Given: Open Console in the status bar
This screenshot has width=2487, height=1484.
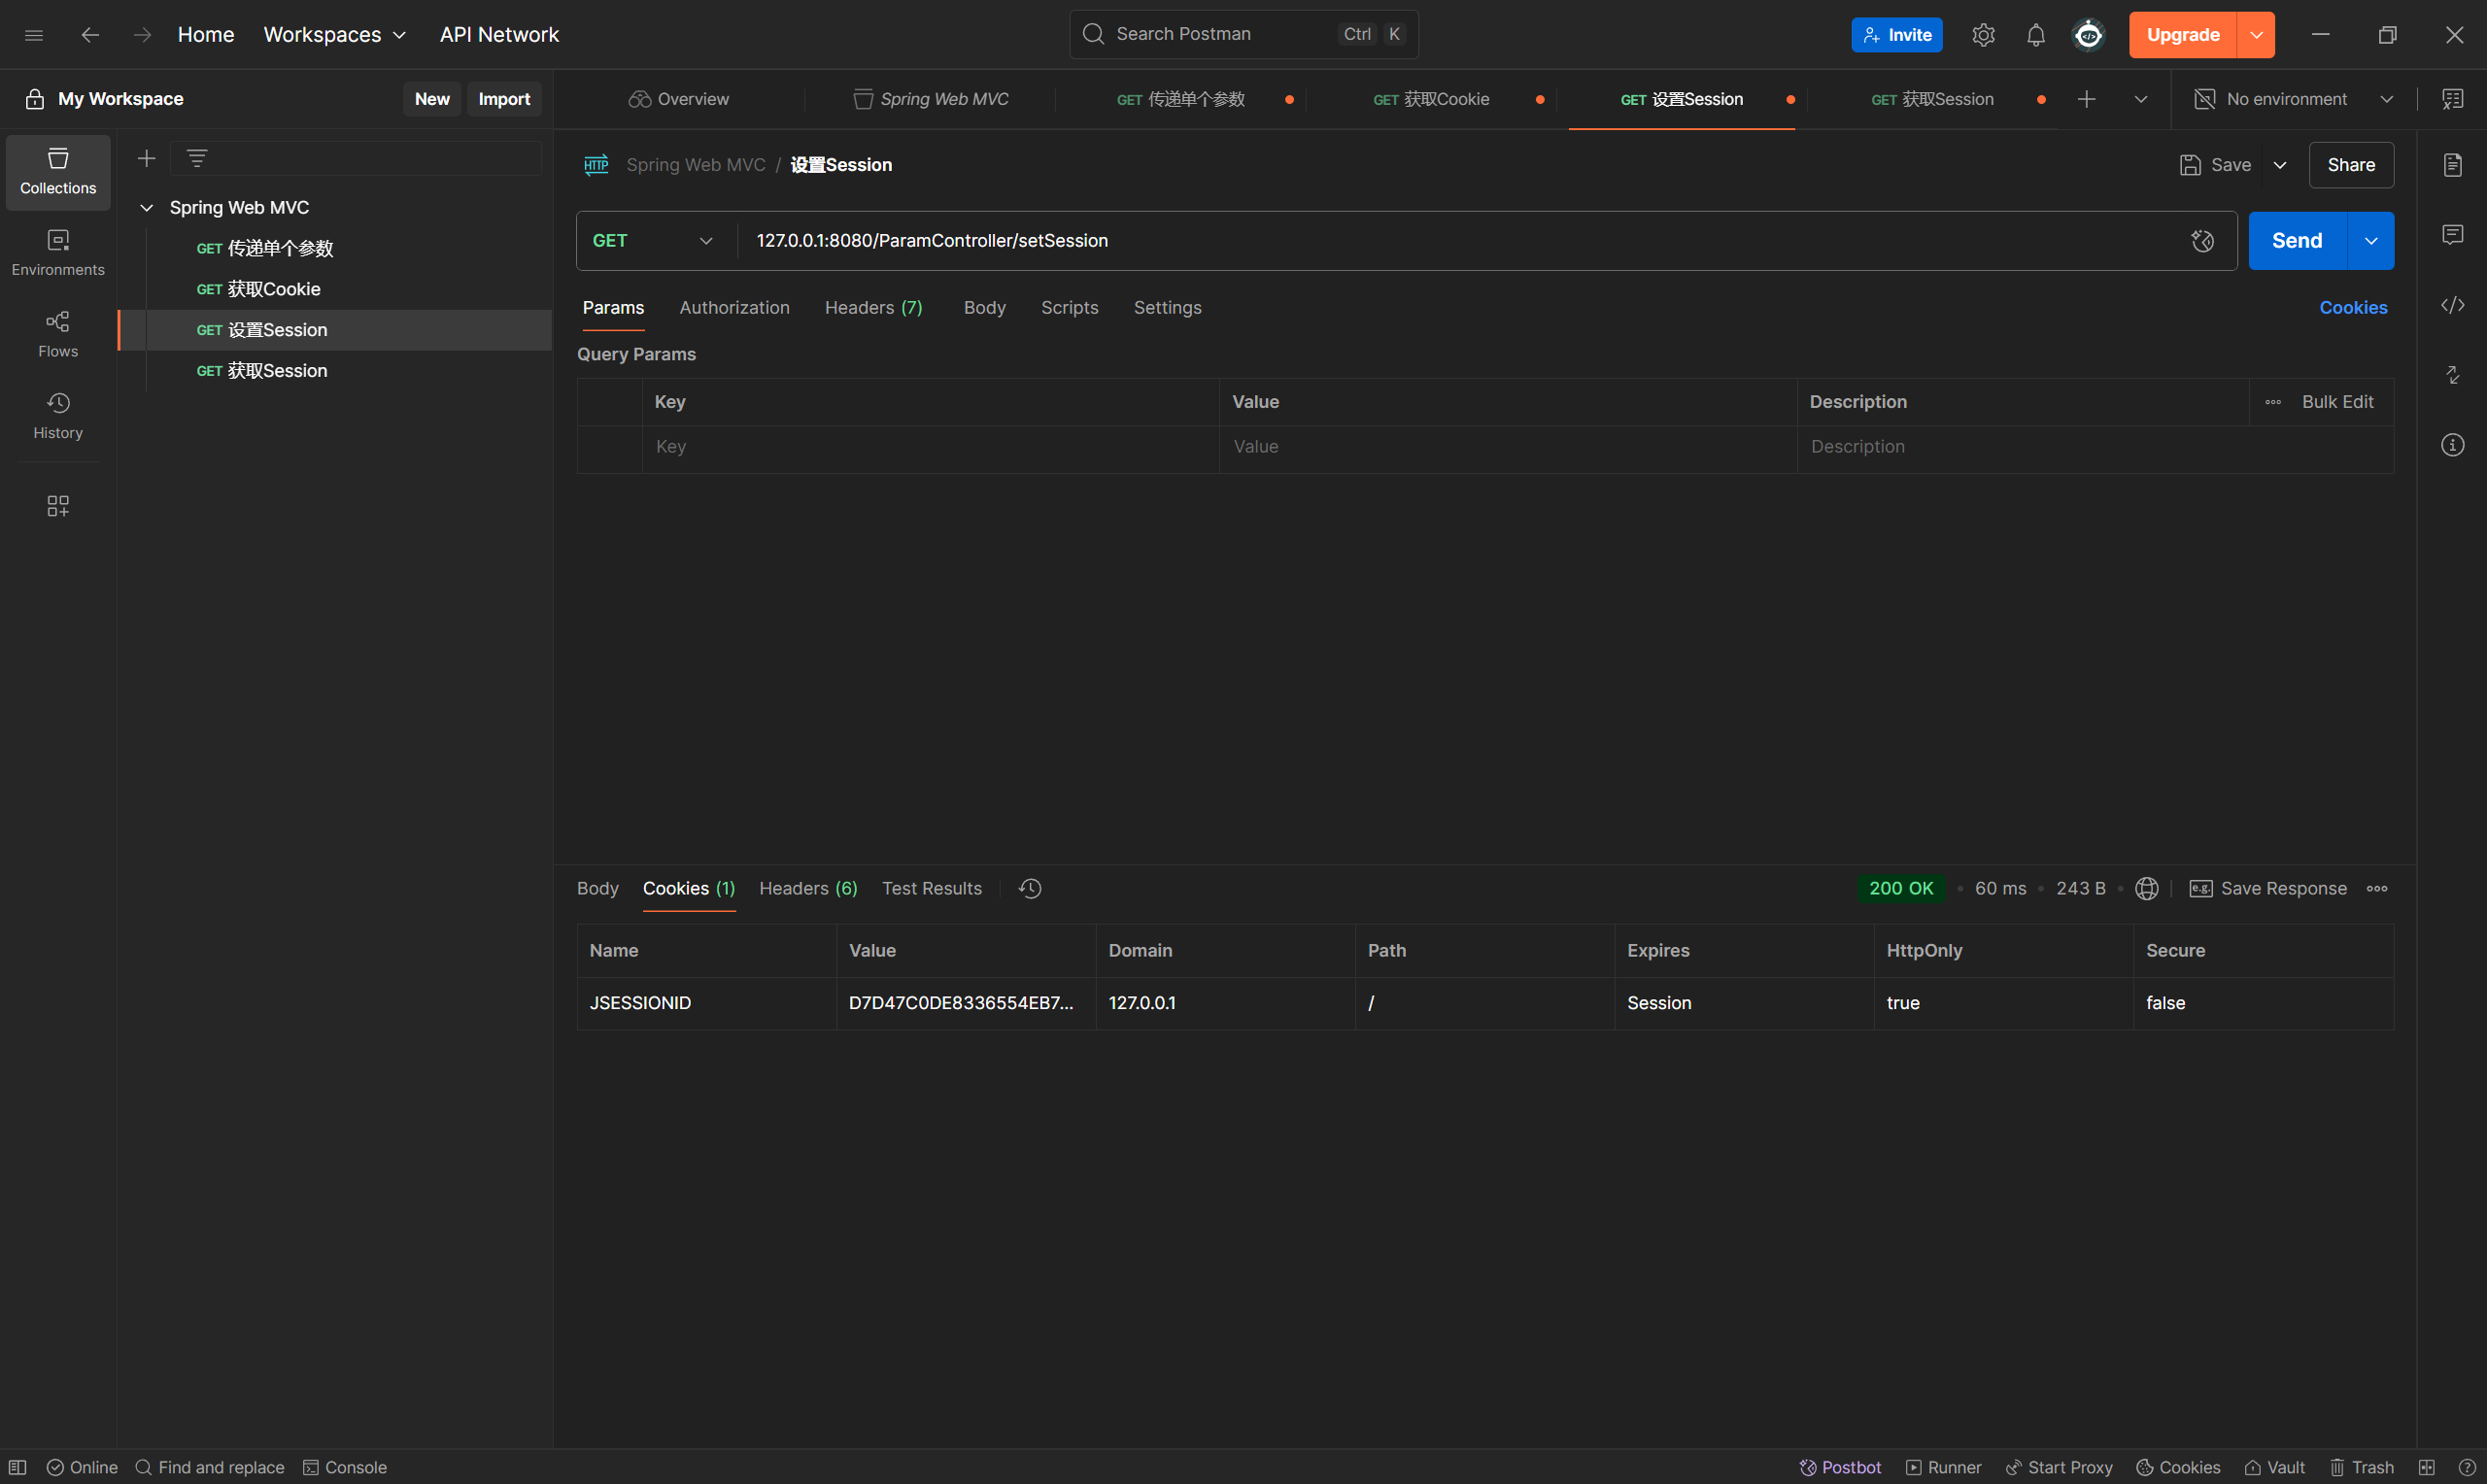Looking at the screenshot, I should (x=345, y=1467).
